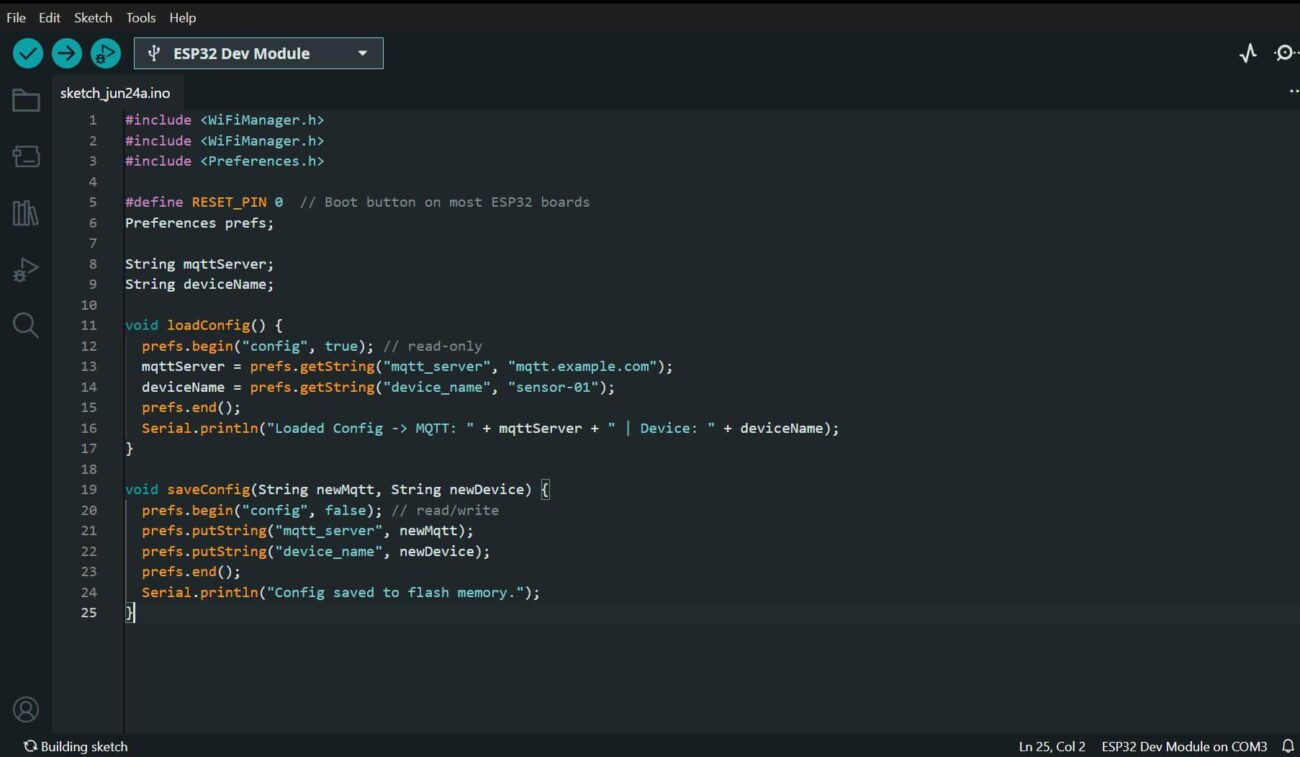Click prefs.end(); on line 15
Screen dimensions: 1300x757
tap(191, 407)
